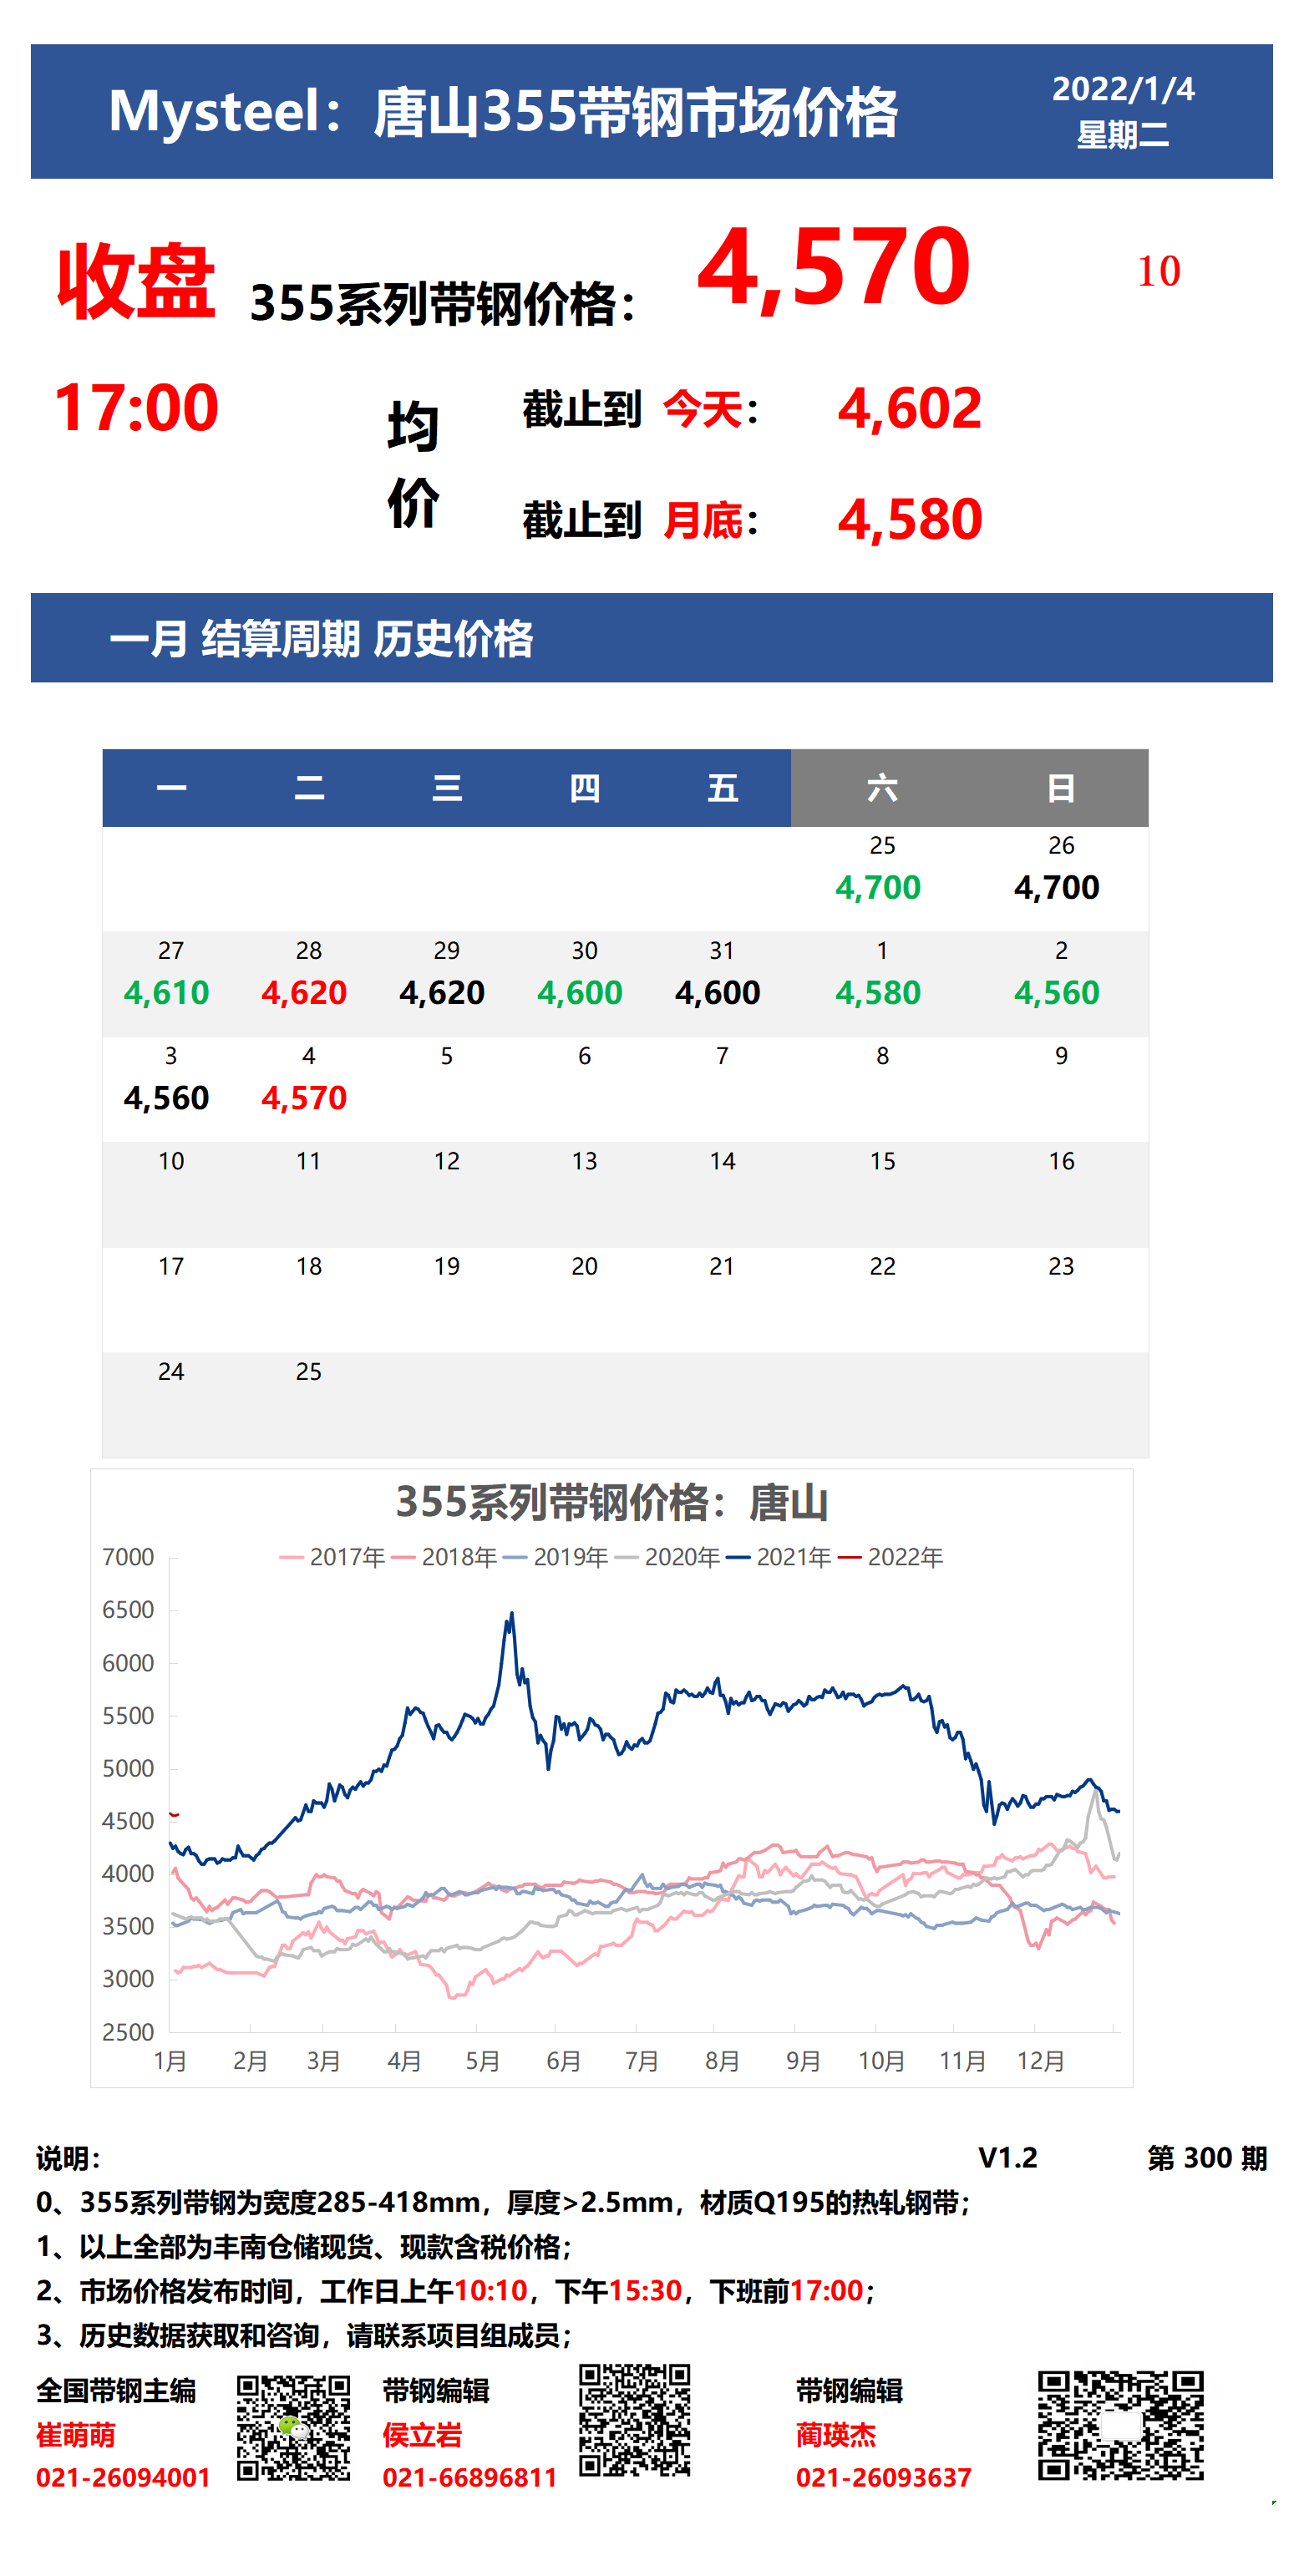
Task: Click the QR code beside 蔺瑛杰
Action: pos(1121,2426)
